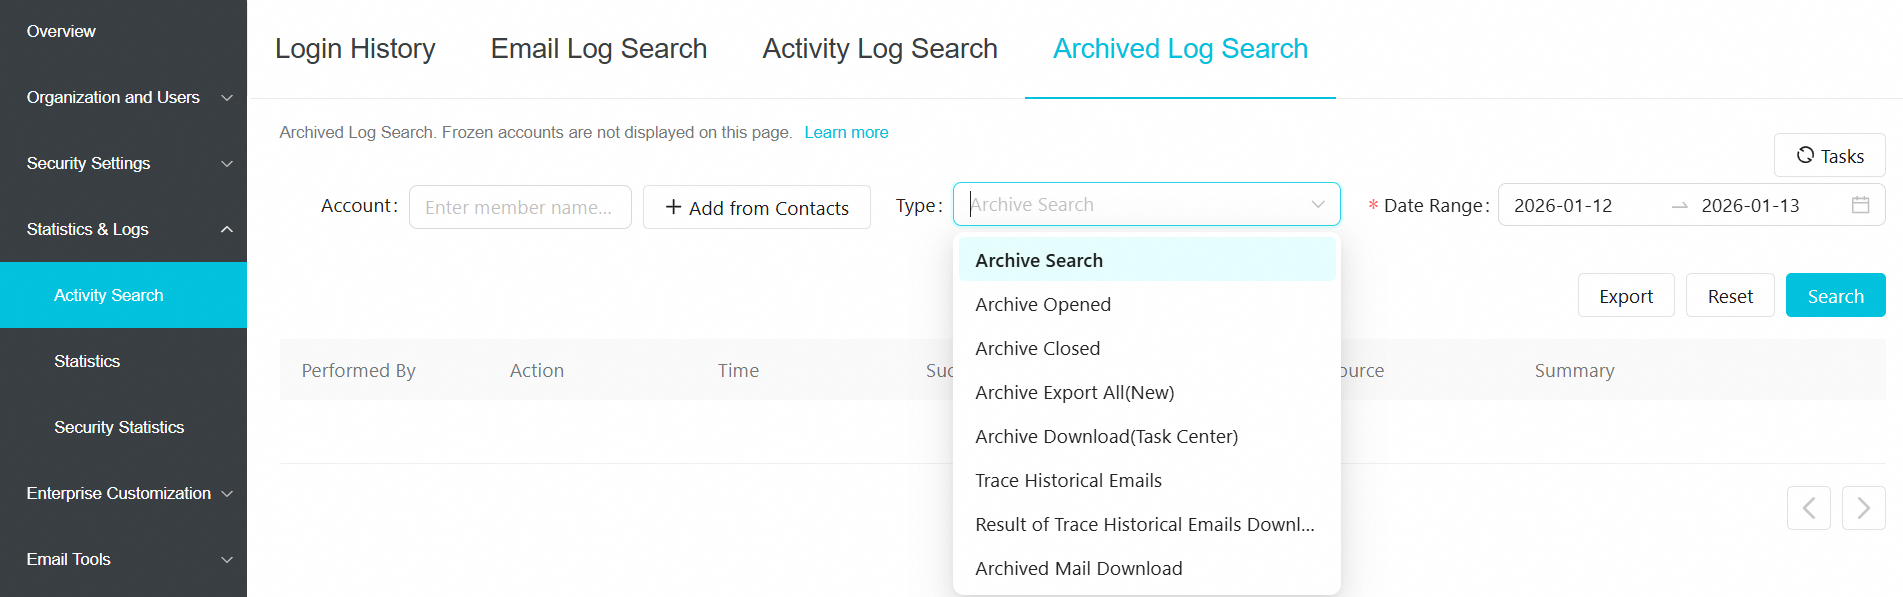
Task: Open the Learn more link
Action: (x=846, y=132)
